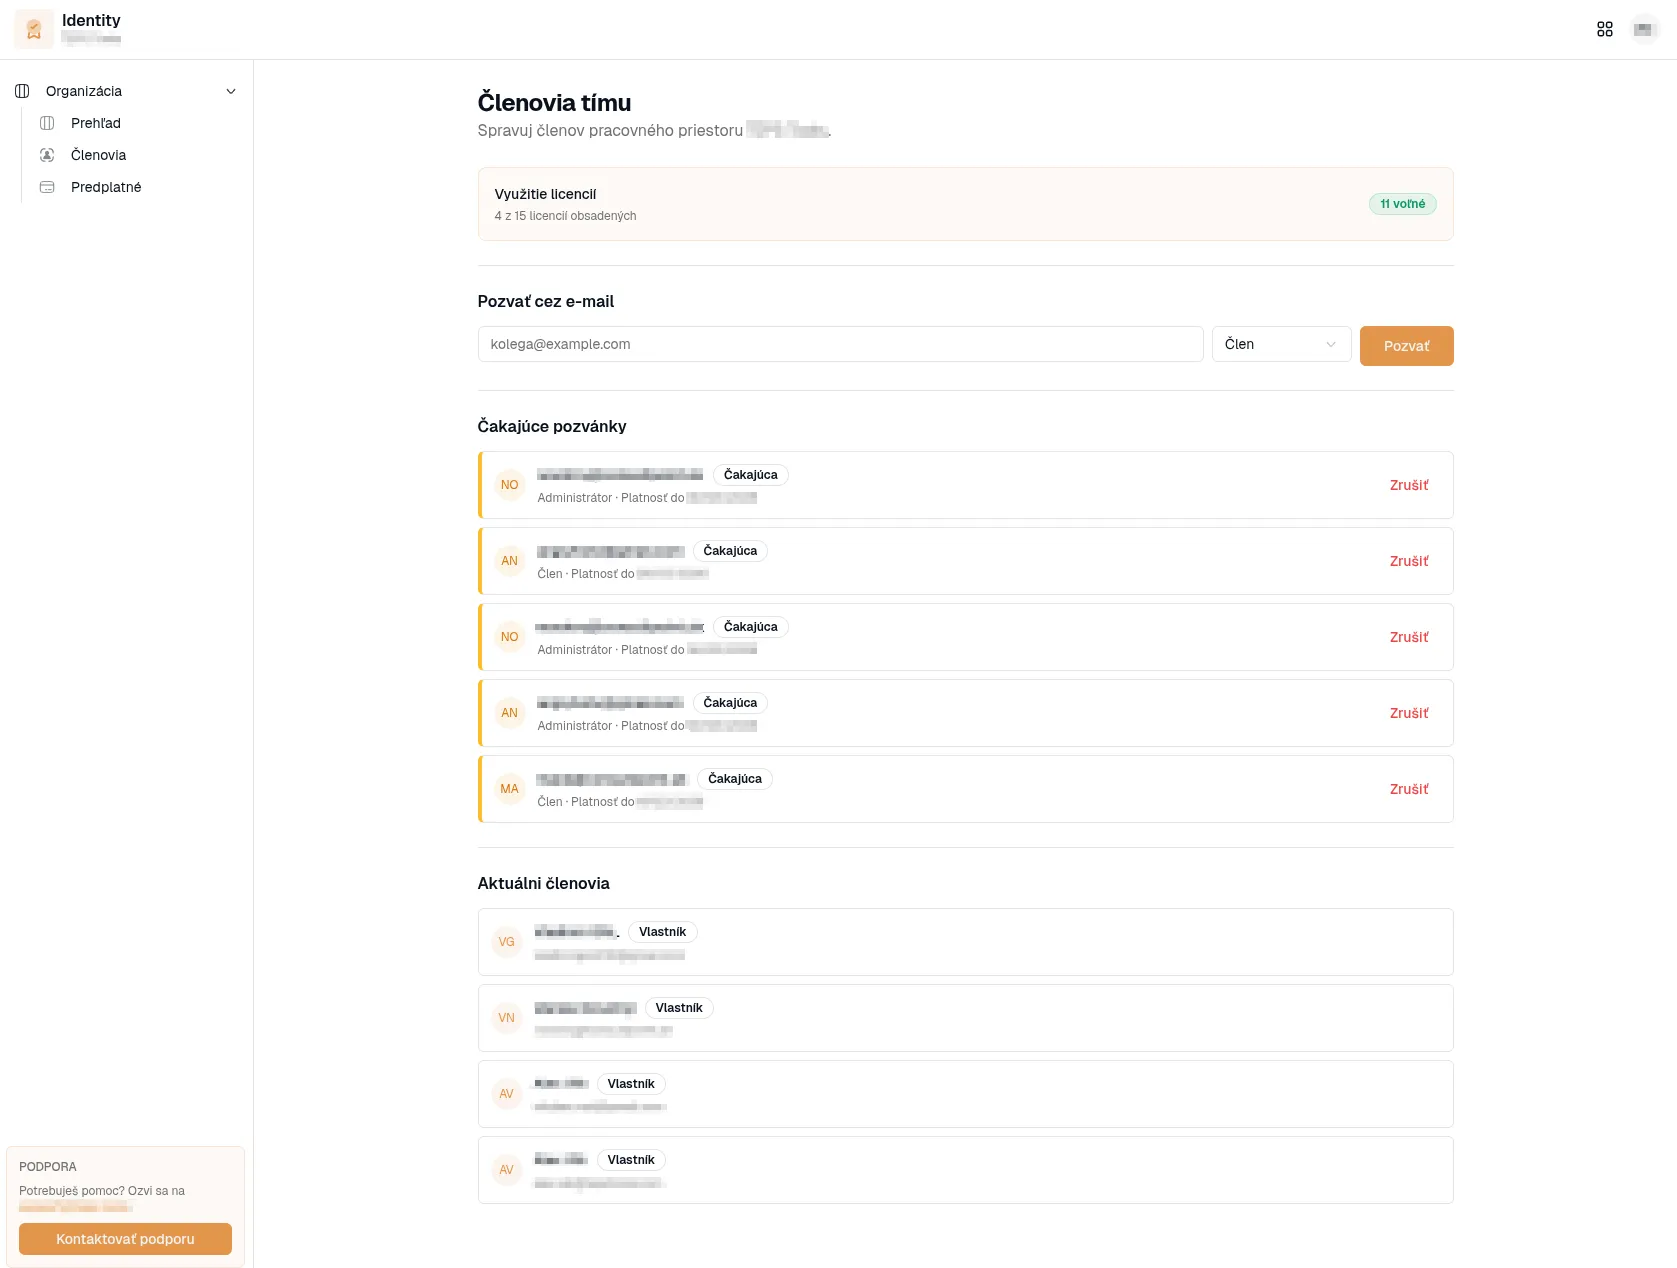Click the MA avatar in pending invitations

tap(509, 789)
